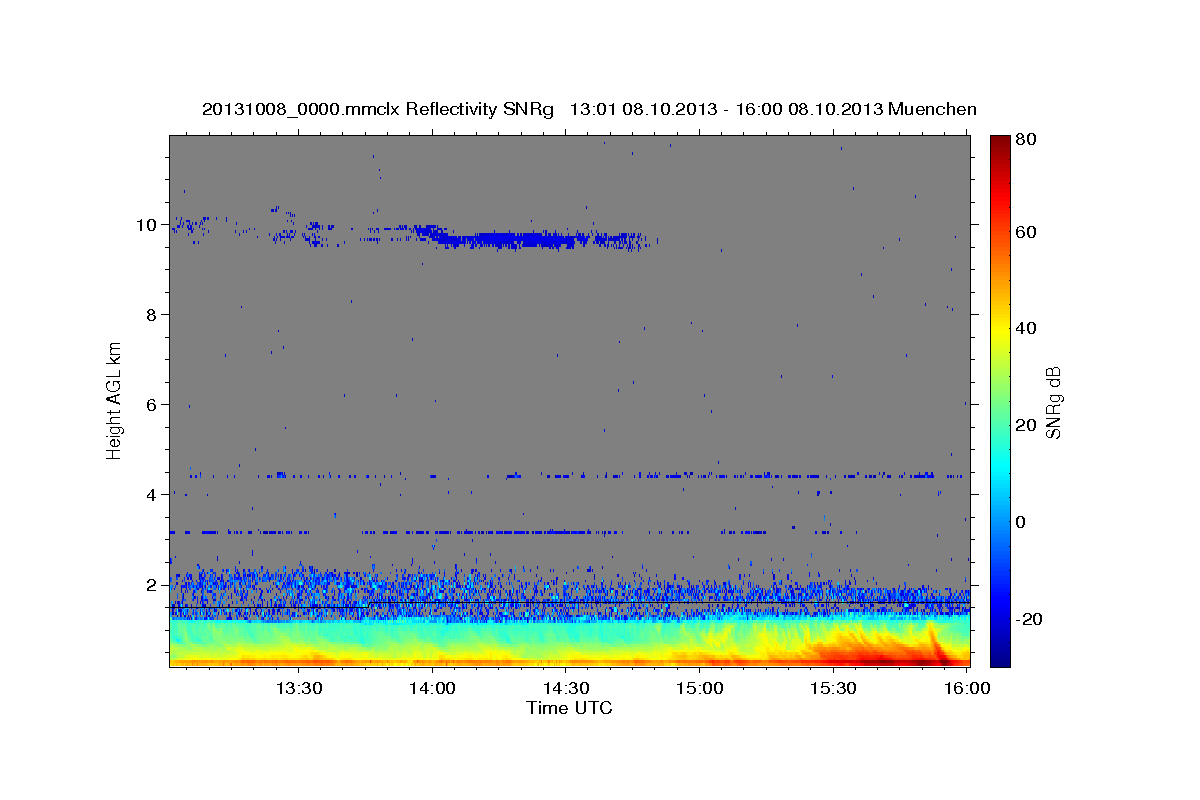1200x800 pixels.
Task: Click the green middle section of colorbar
Action: [1000, 400]
